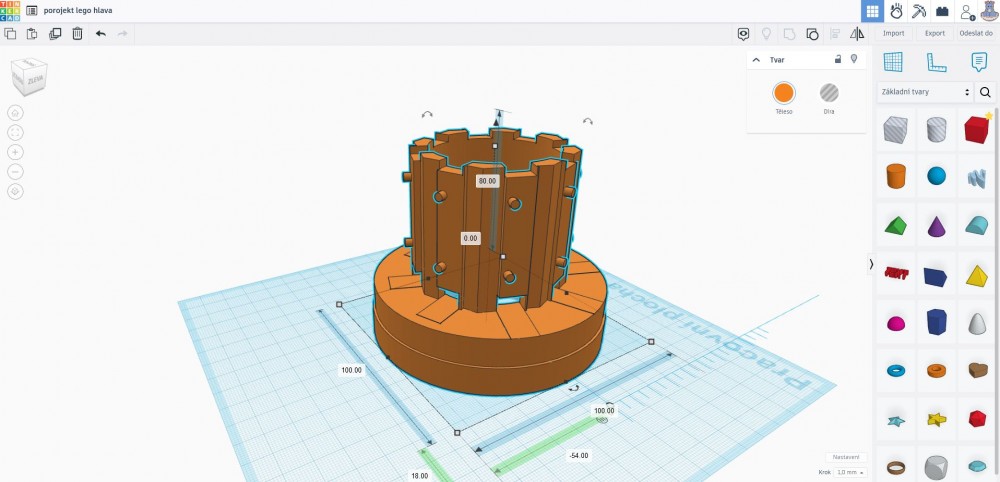The height and width of the screenshot is (482, 1000).
Task: Collapse the shapes side panel arrow
Action: coord(871,264)
